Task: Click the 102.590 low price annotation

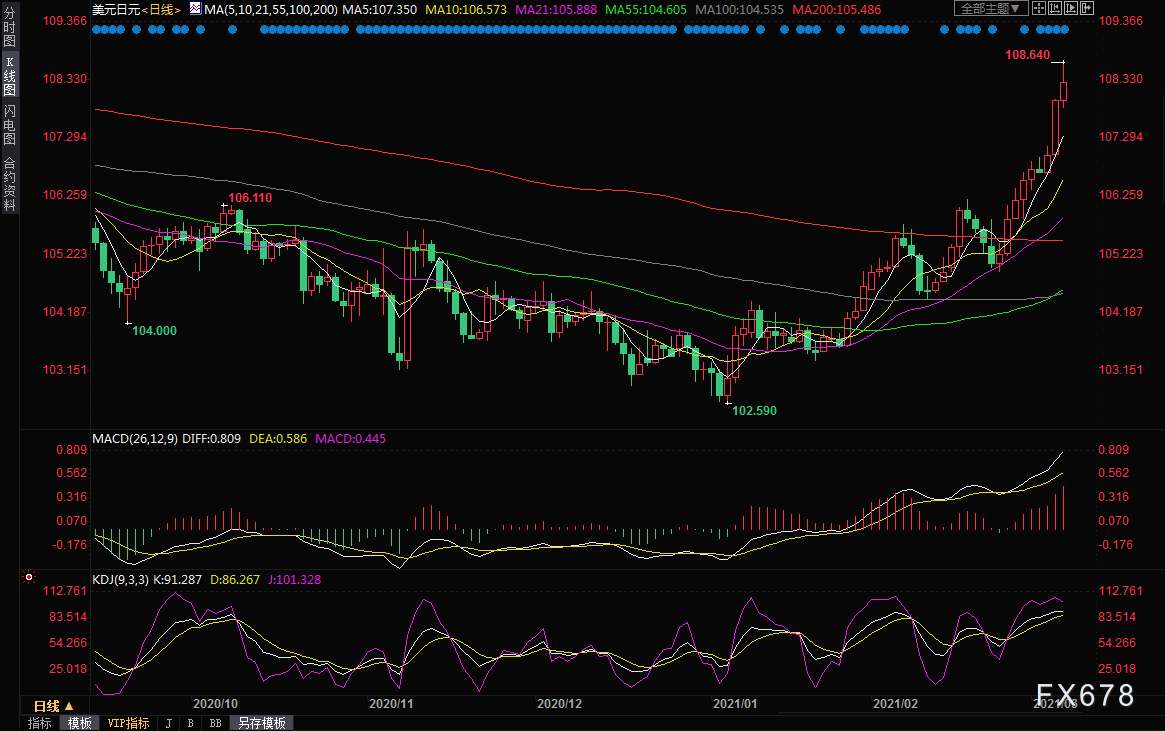Action: 754,410
